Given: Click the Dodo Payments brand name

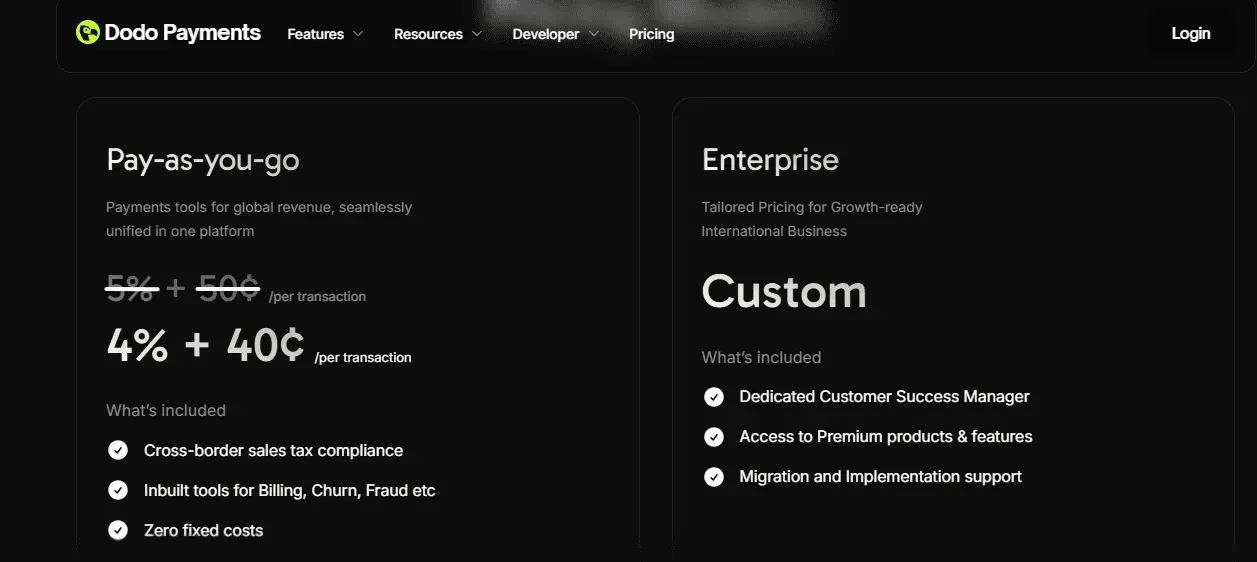Looking at the screenshot, I should pyautogui.click(x=182, y=33).
